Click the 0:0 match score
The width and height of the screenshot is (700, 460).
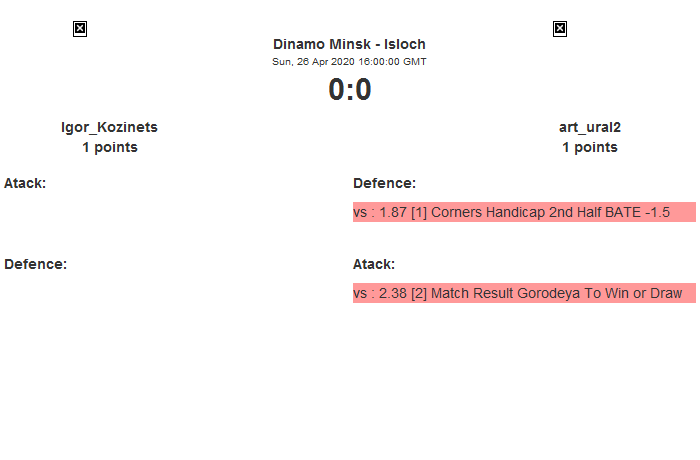(349, 90)
